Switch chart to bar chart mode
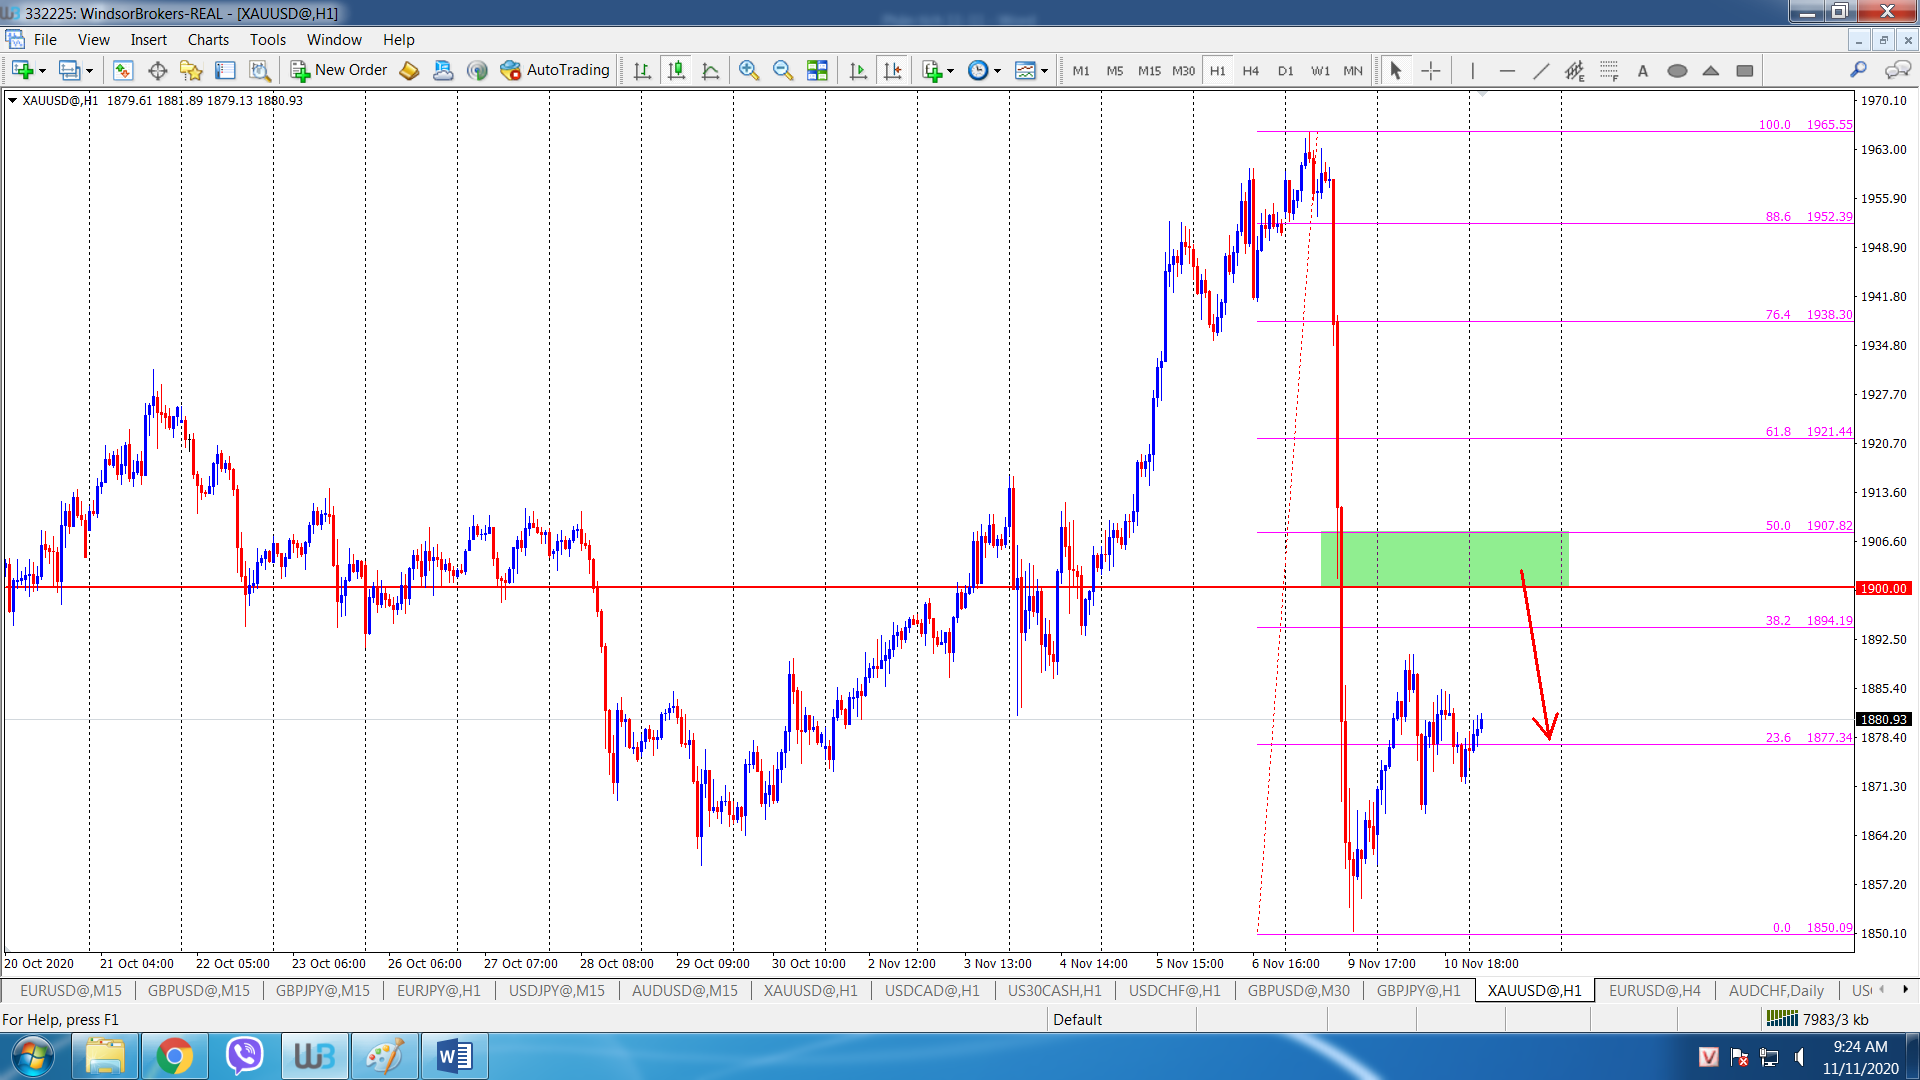Screen dimensions: 1920x1080 click(642, 70)
